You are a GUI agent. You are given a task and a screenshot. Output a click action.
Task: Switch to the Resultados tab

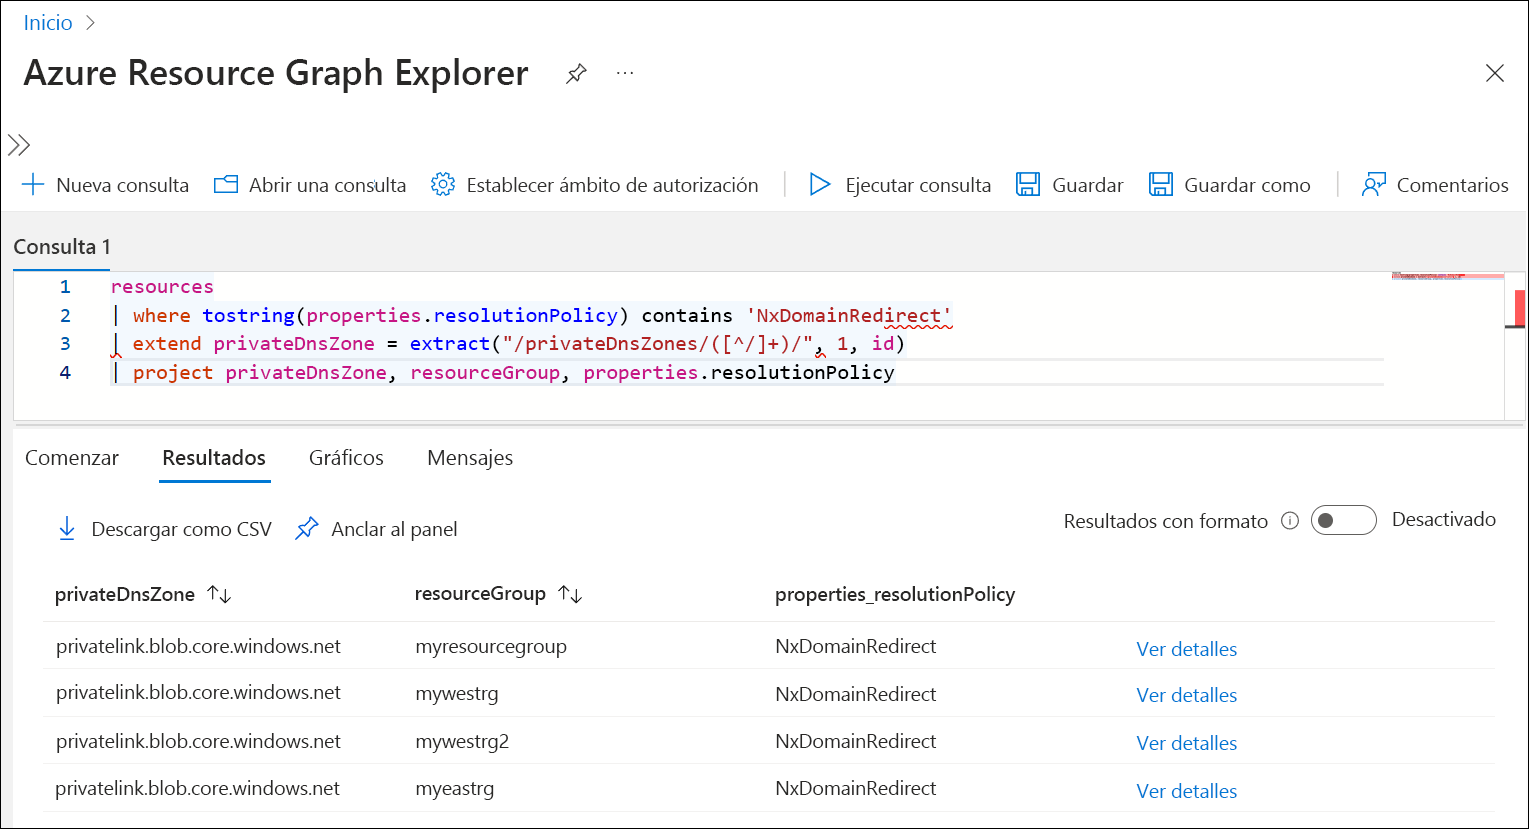point(214,458)
